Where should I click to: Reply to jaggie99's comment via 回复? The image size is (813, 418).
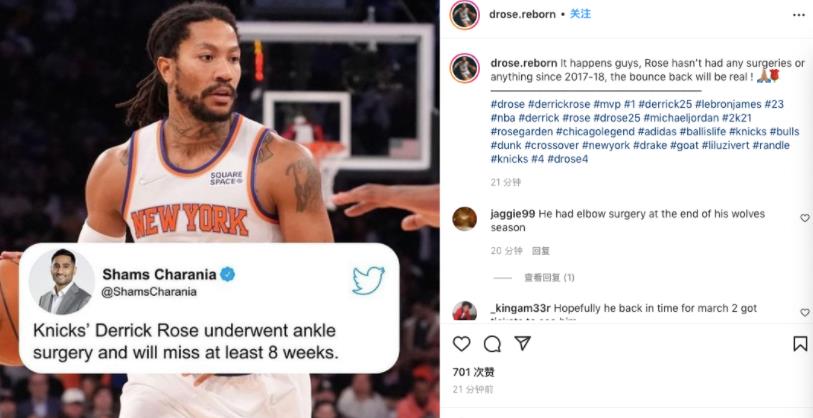(x=541, y=251)
